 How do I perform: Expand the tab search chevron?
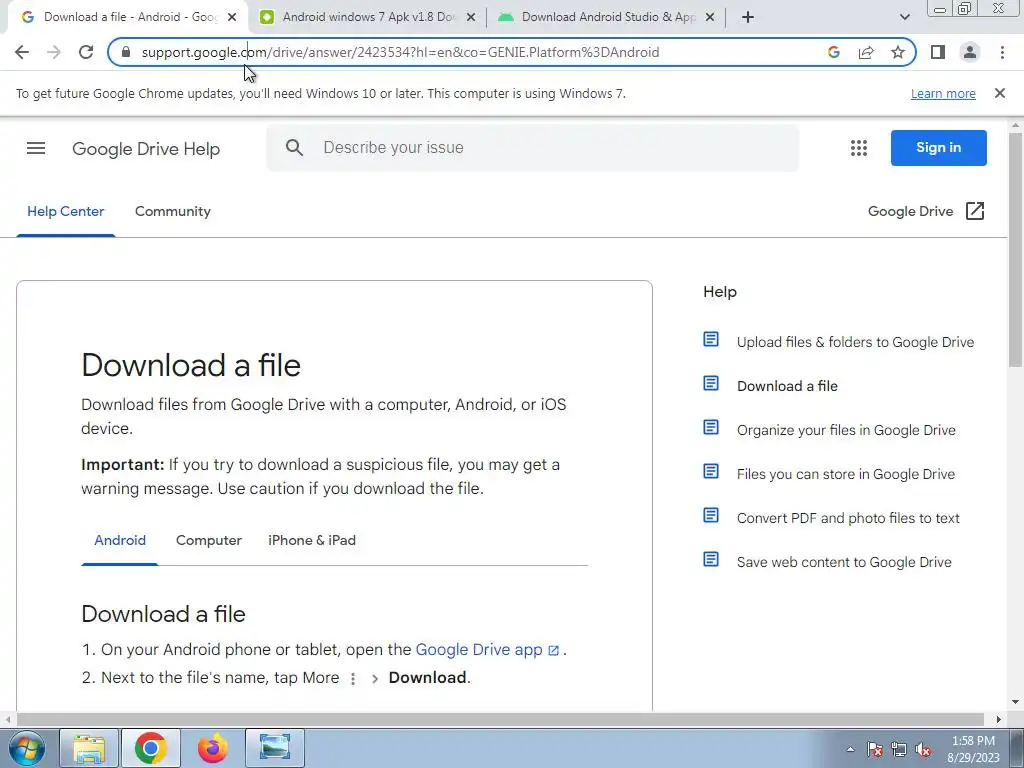click(x=904, y=17)
